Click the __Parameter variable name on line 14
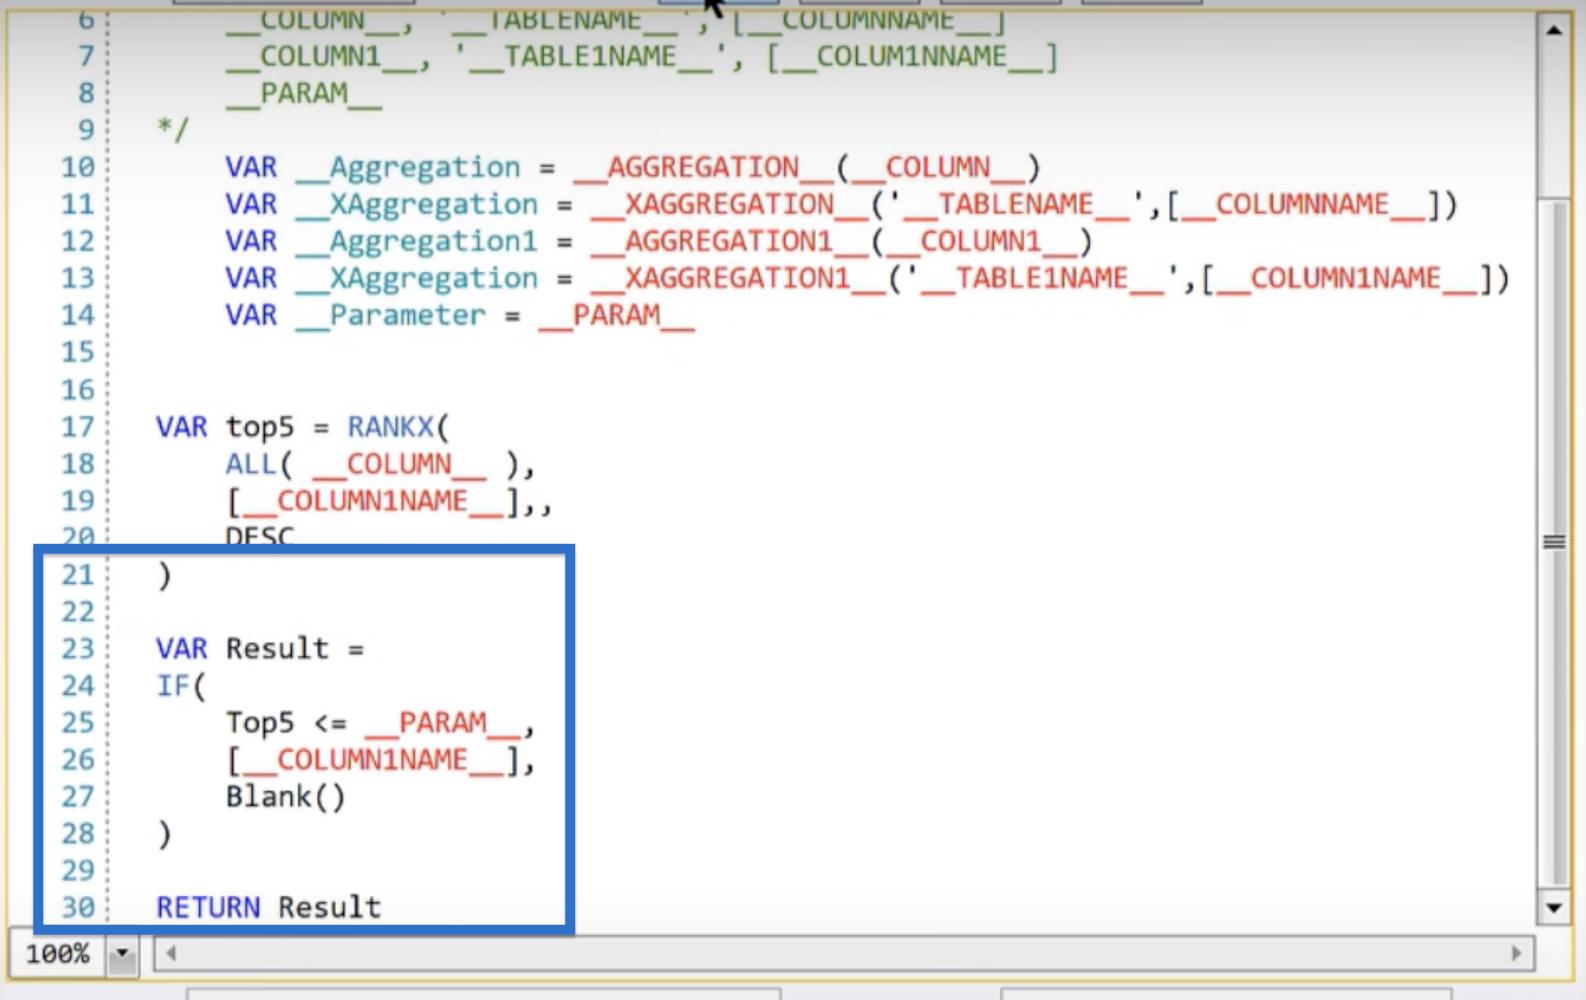The height and width of the screenshot is (1000, 1586). [x=391, y=316]
